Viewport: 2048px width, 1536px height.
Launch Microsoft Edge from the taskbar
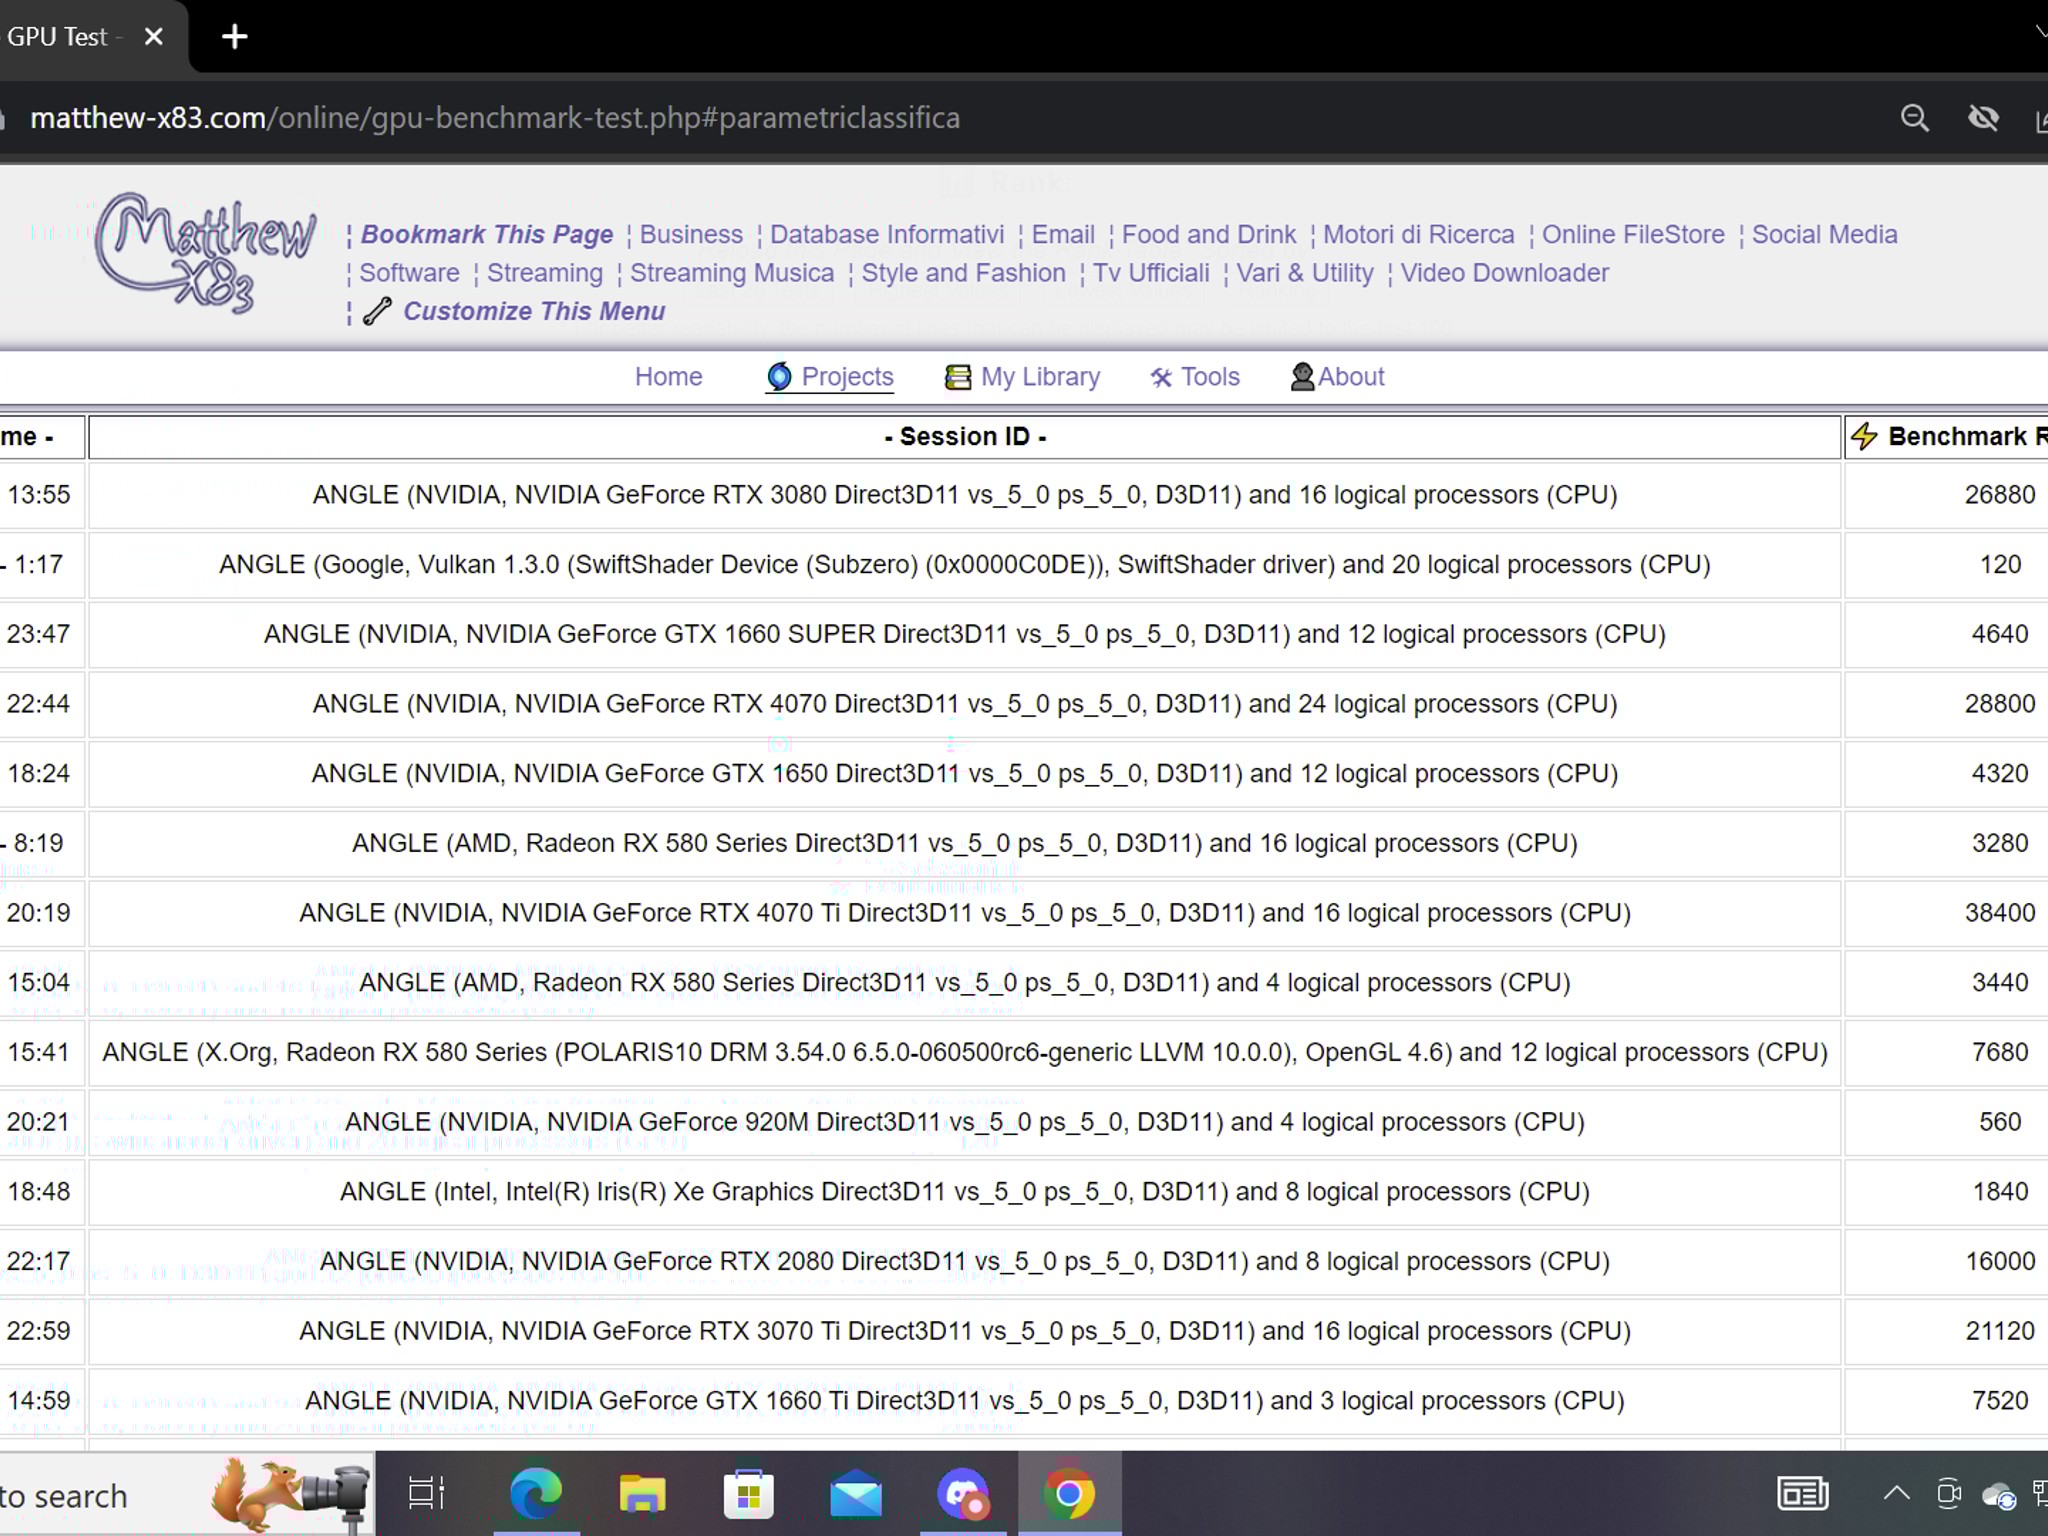click(x=536, y=1494)
